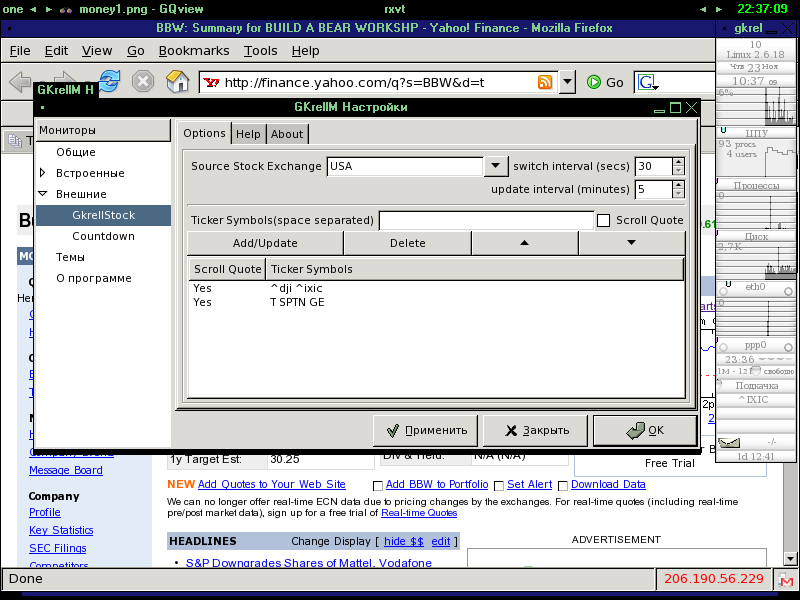Viewport: 800px width, 600px height.
Task: Click the green Go button icon
Action: coord(594,82)
